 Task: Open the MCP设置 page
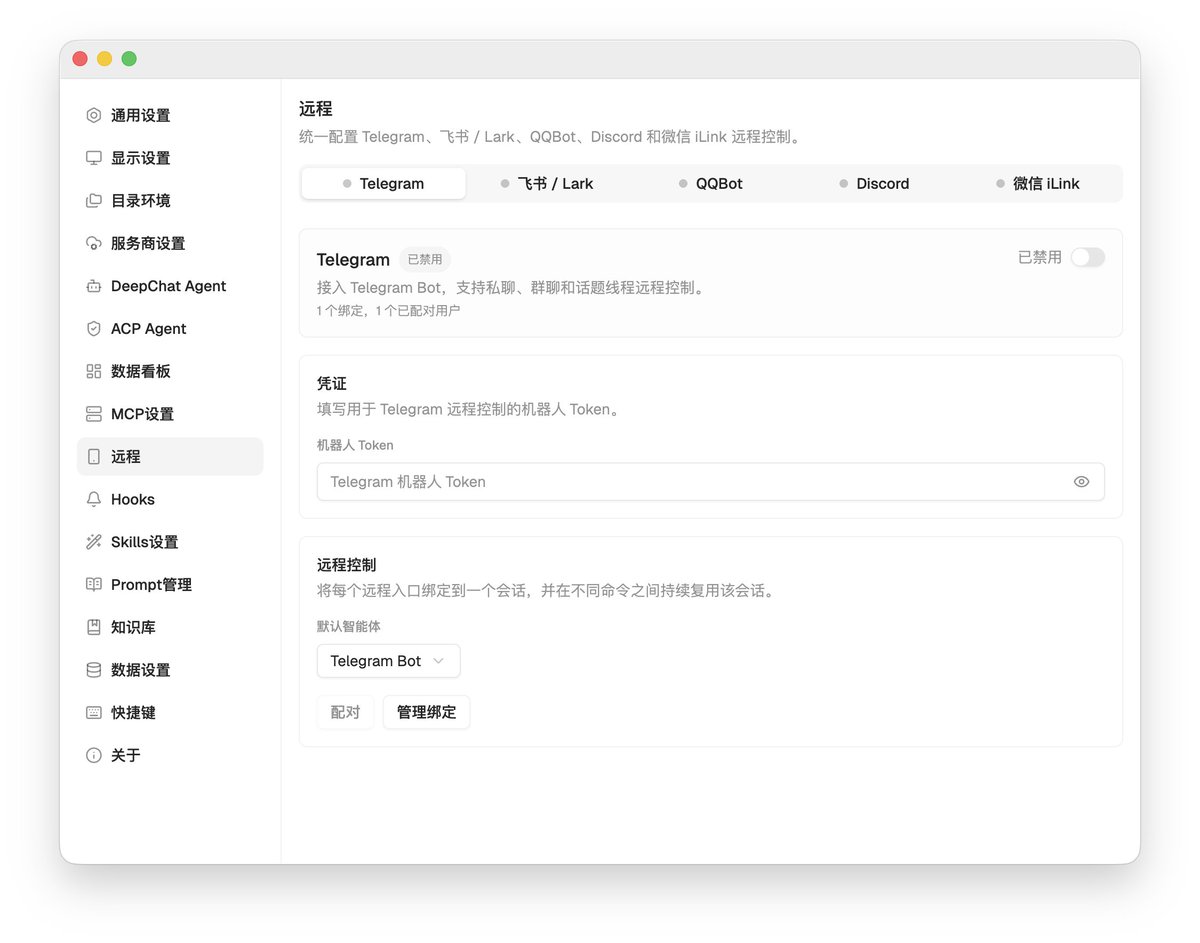tap(170, 414)
